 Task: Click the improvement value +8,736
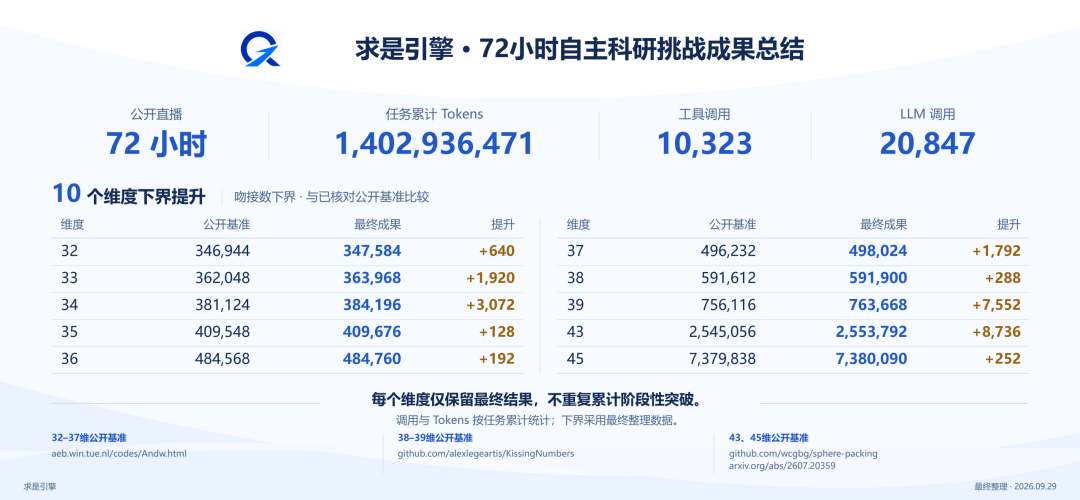pos(997,332)
